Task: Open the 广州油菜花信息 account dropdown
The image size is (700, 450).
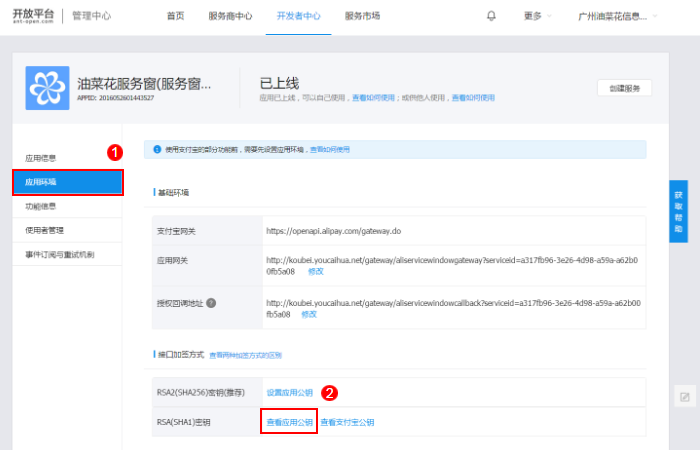Action: (x=618, y=16)
